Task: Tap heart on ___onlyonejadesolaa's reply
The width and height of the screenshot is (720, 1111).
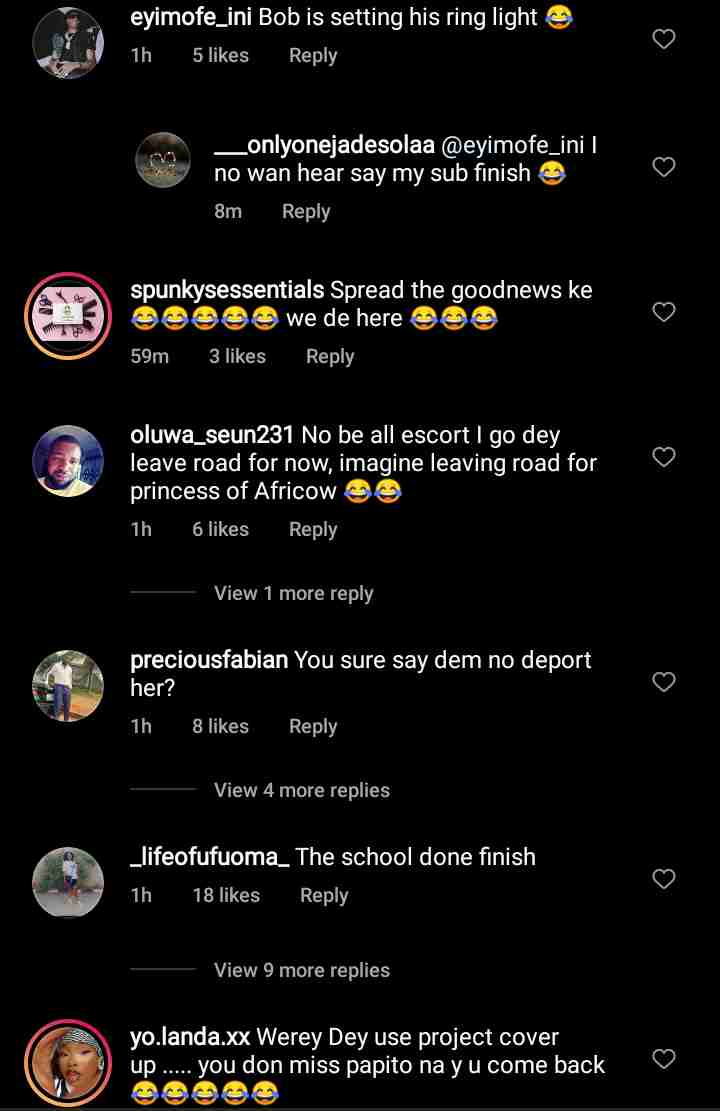Action: (664, 167)
